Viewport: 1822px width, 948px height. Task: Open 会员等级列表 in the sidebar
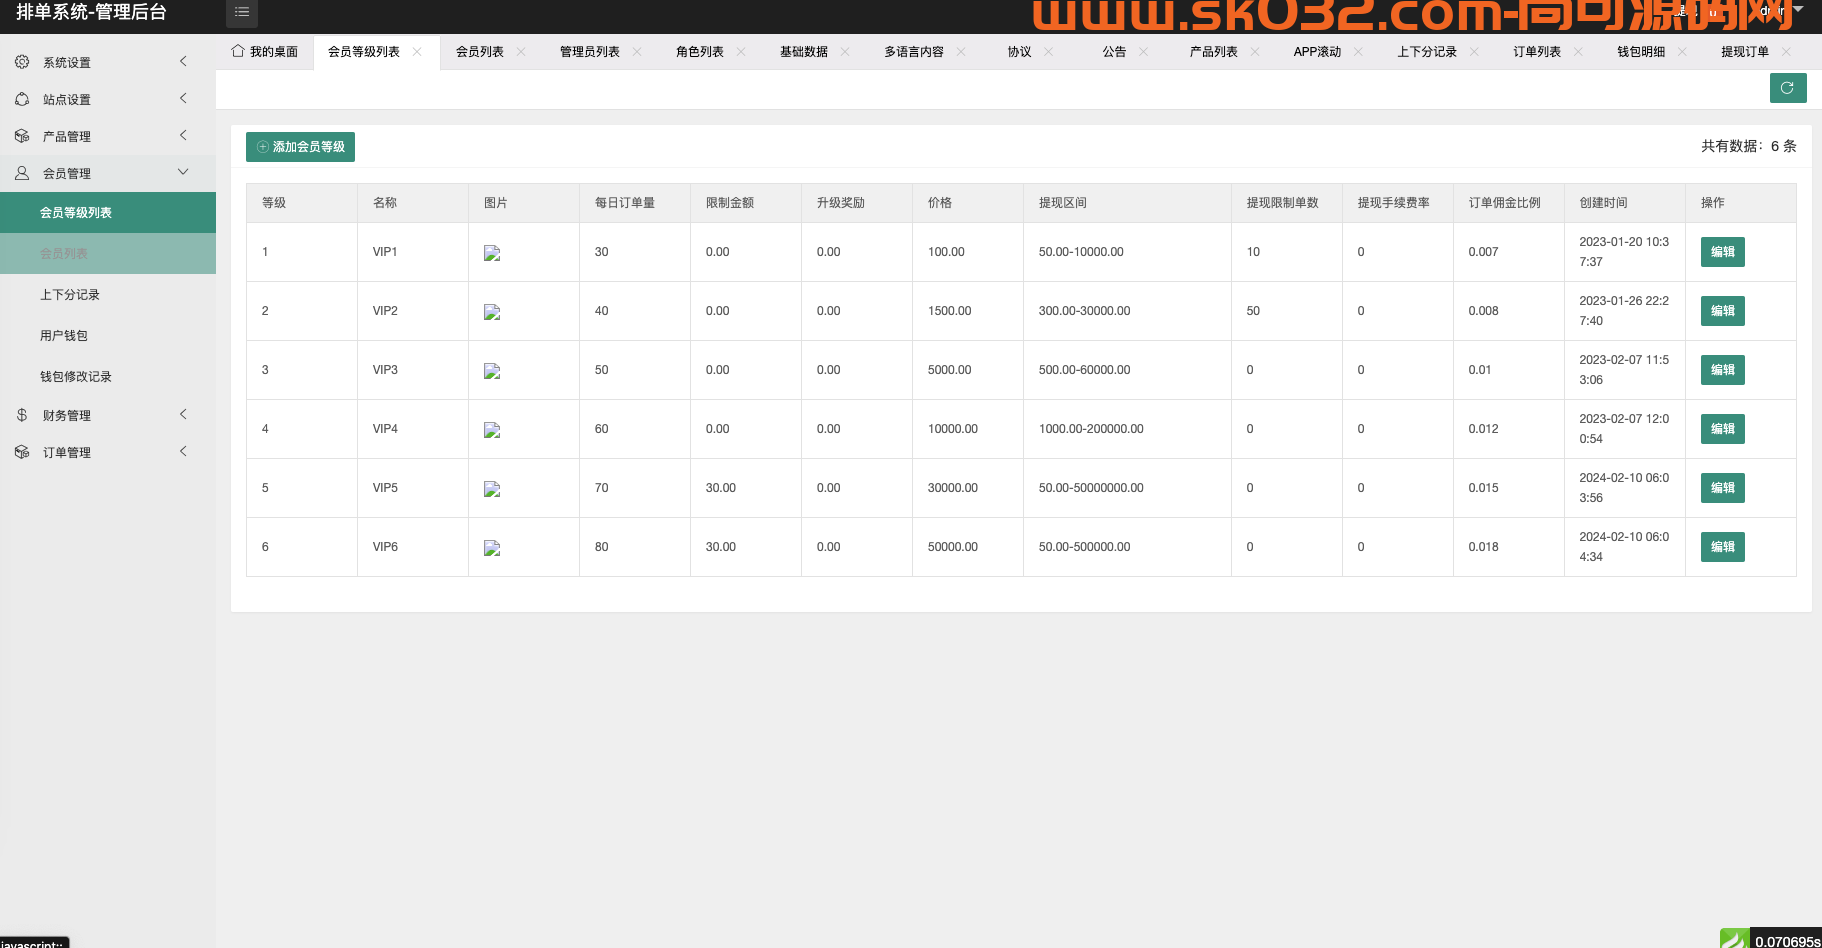tap(108, 213)
